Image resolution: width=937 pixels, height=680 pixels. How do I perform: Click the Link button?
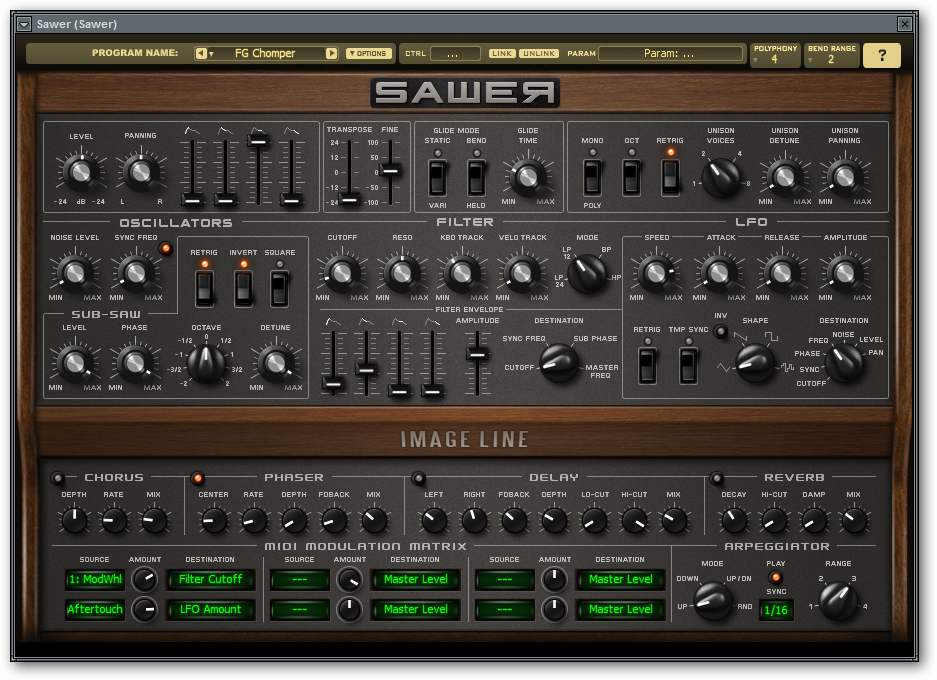[x=502, y=54]
